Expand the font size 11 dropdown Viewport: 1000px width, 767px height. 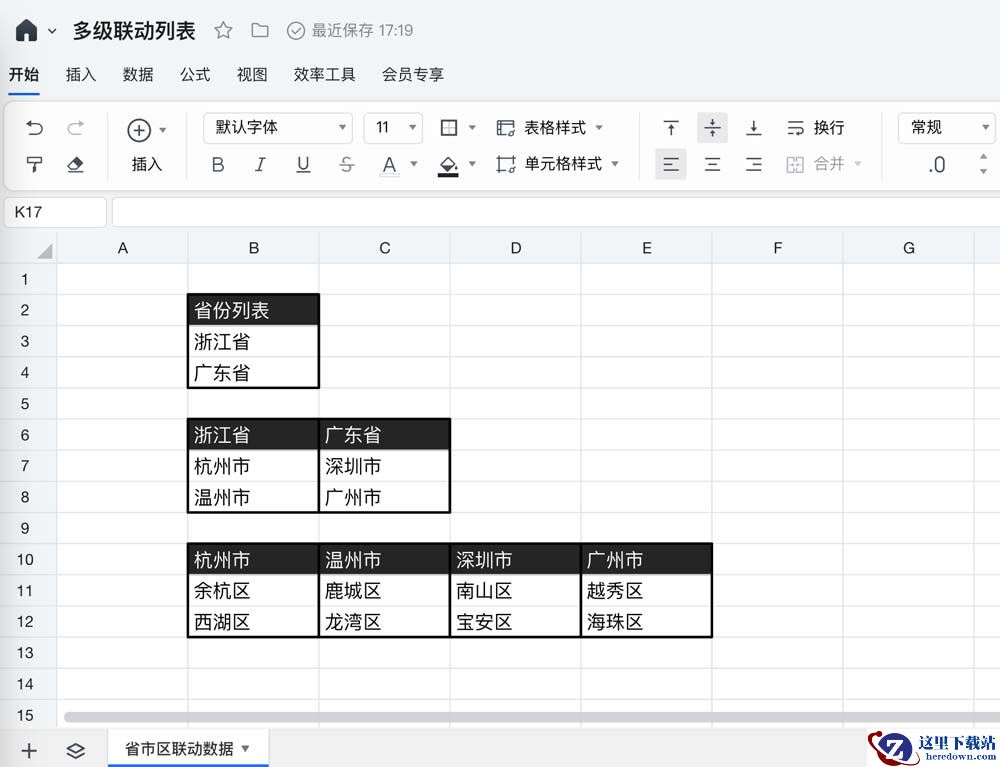click(x=393, y=128)
